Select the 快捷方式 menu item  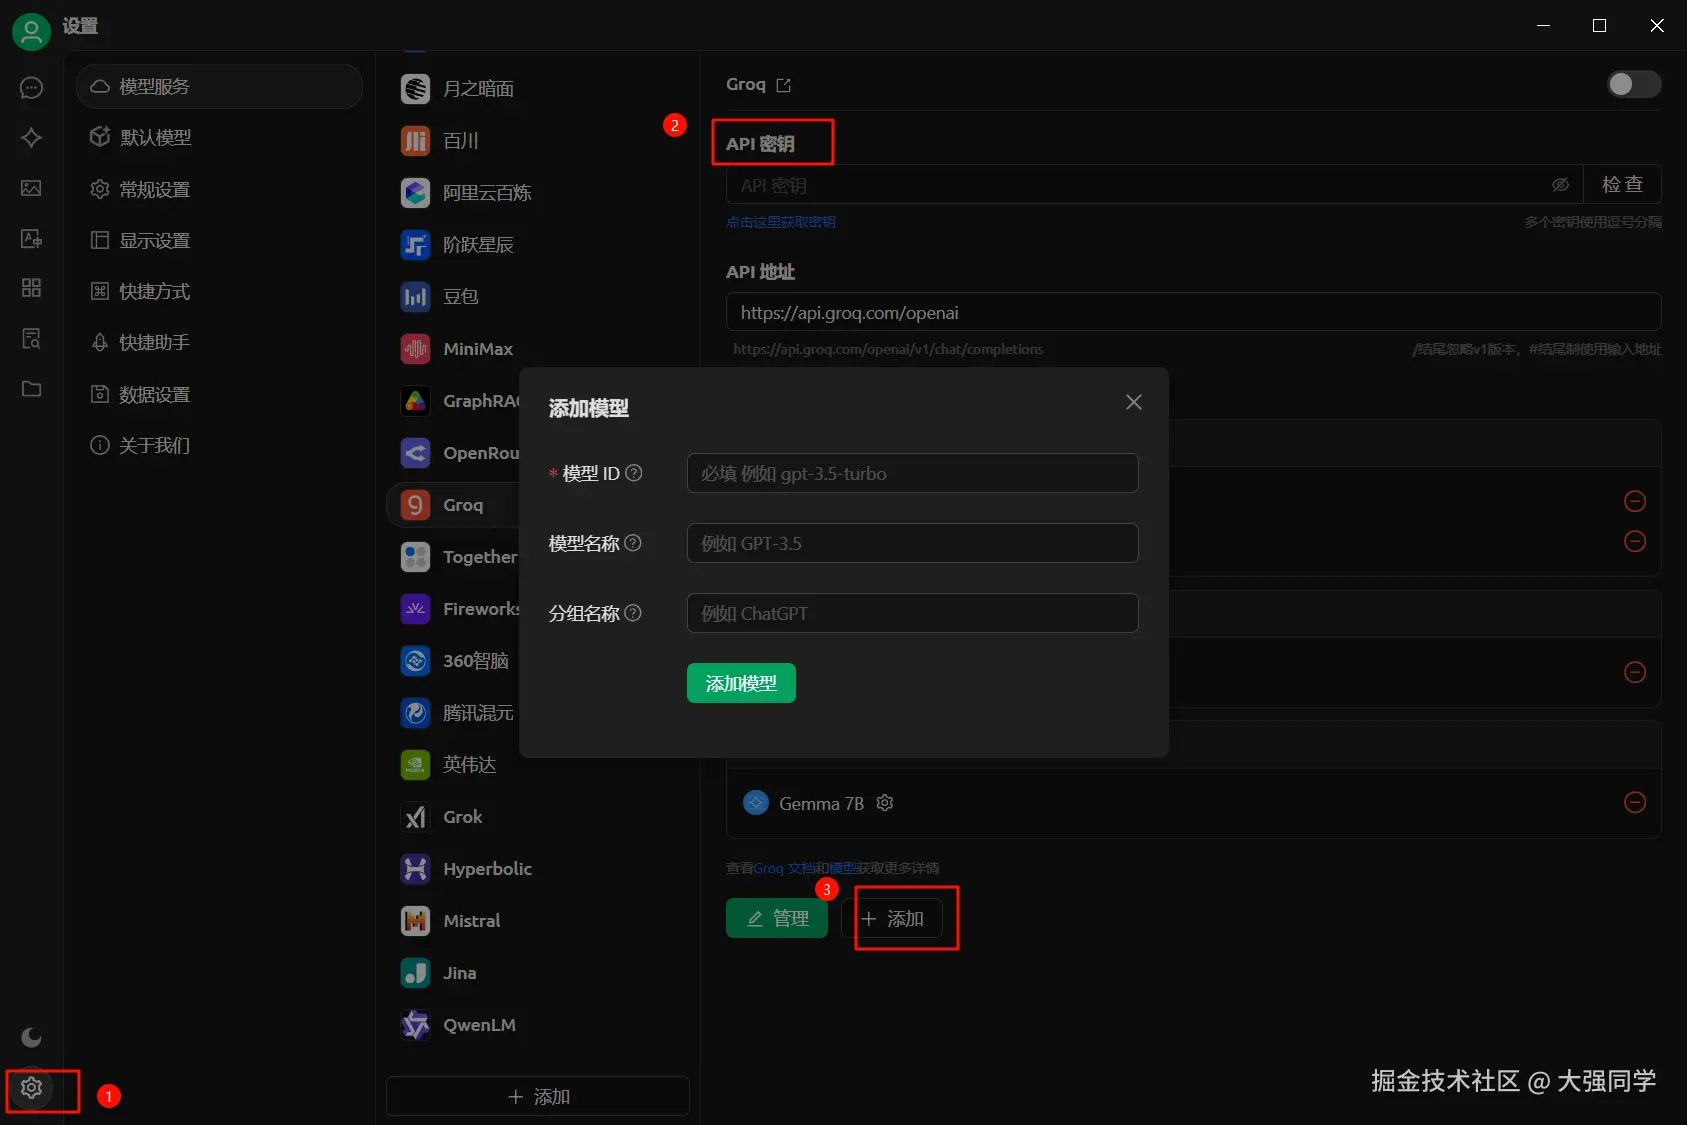click(x=219, y=291)
